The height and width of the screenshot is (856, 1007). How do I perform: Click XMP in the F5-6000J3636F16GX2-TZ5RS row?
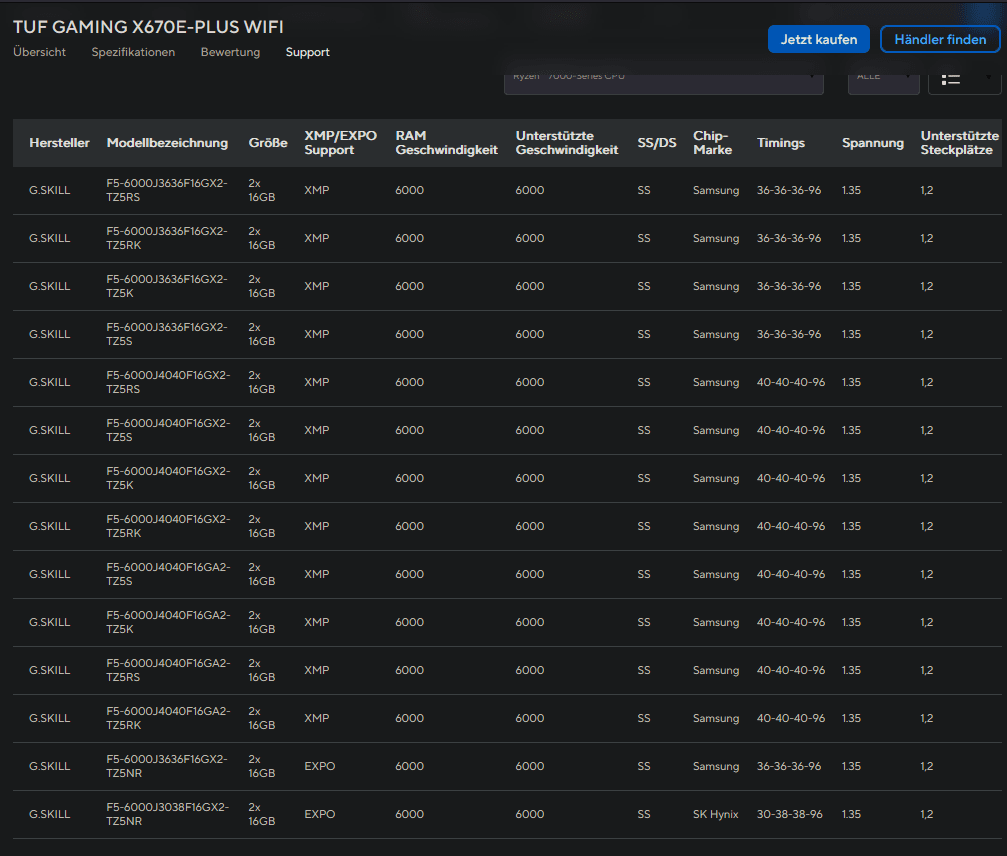[x=317, y=190]
